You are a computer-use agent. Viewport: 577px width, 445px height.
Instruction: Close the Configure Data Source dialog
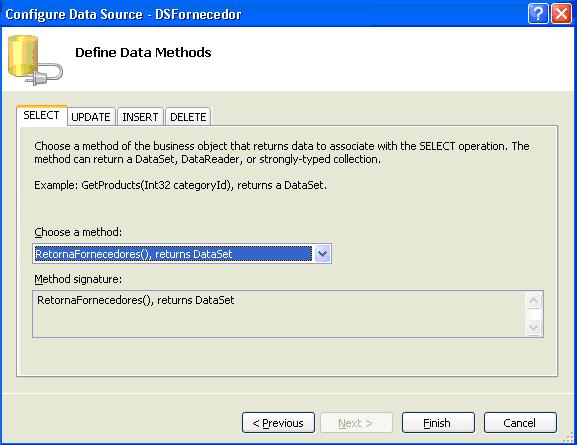point(561,14)
